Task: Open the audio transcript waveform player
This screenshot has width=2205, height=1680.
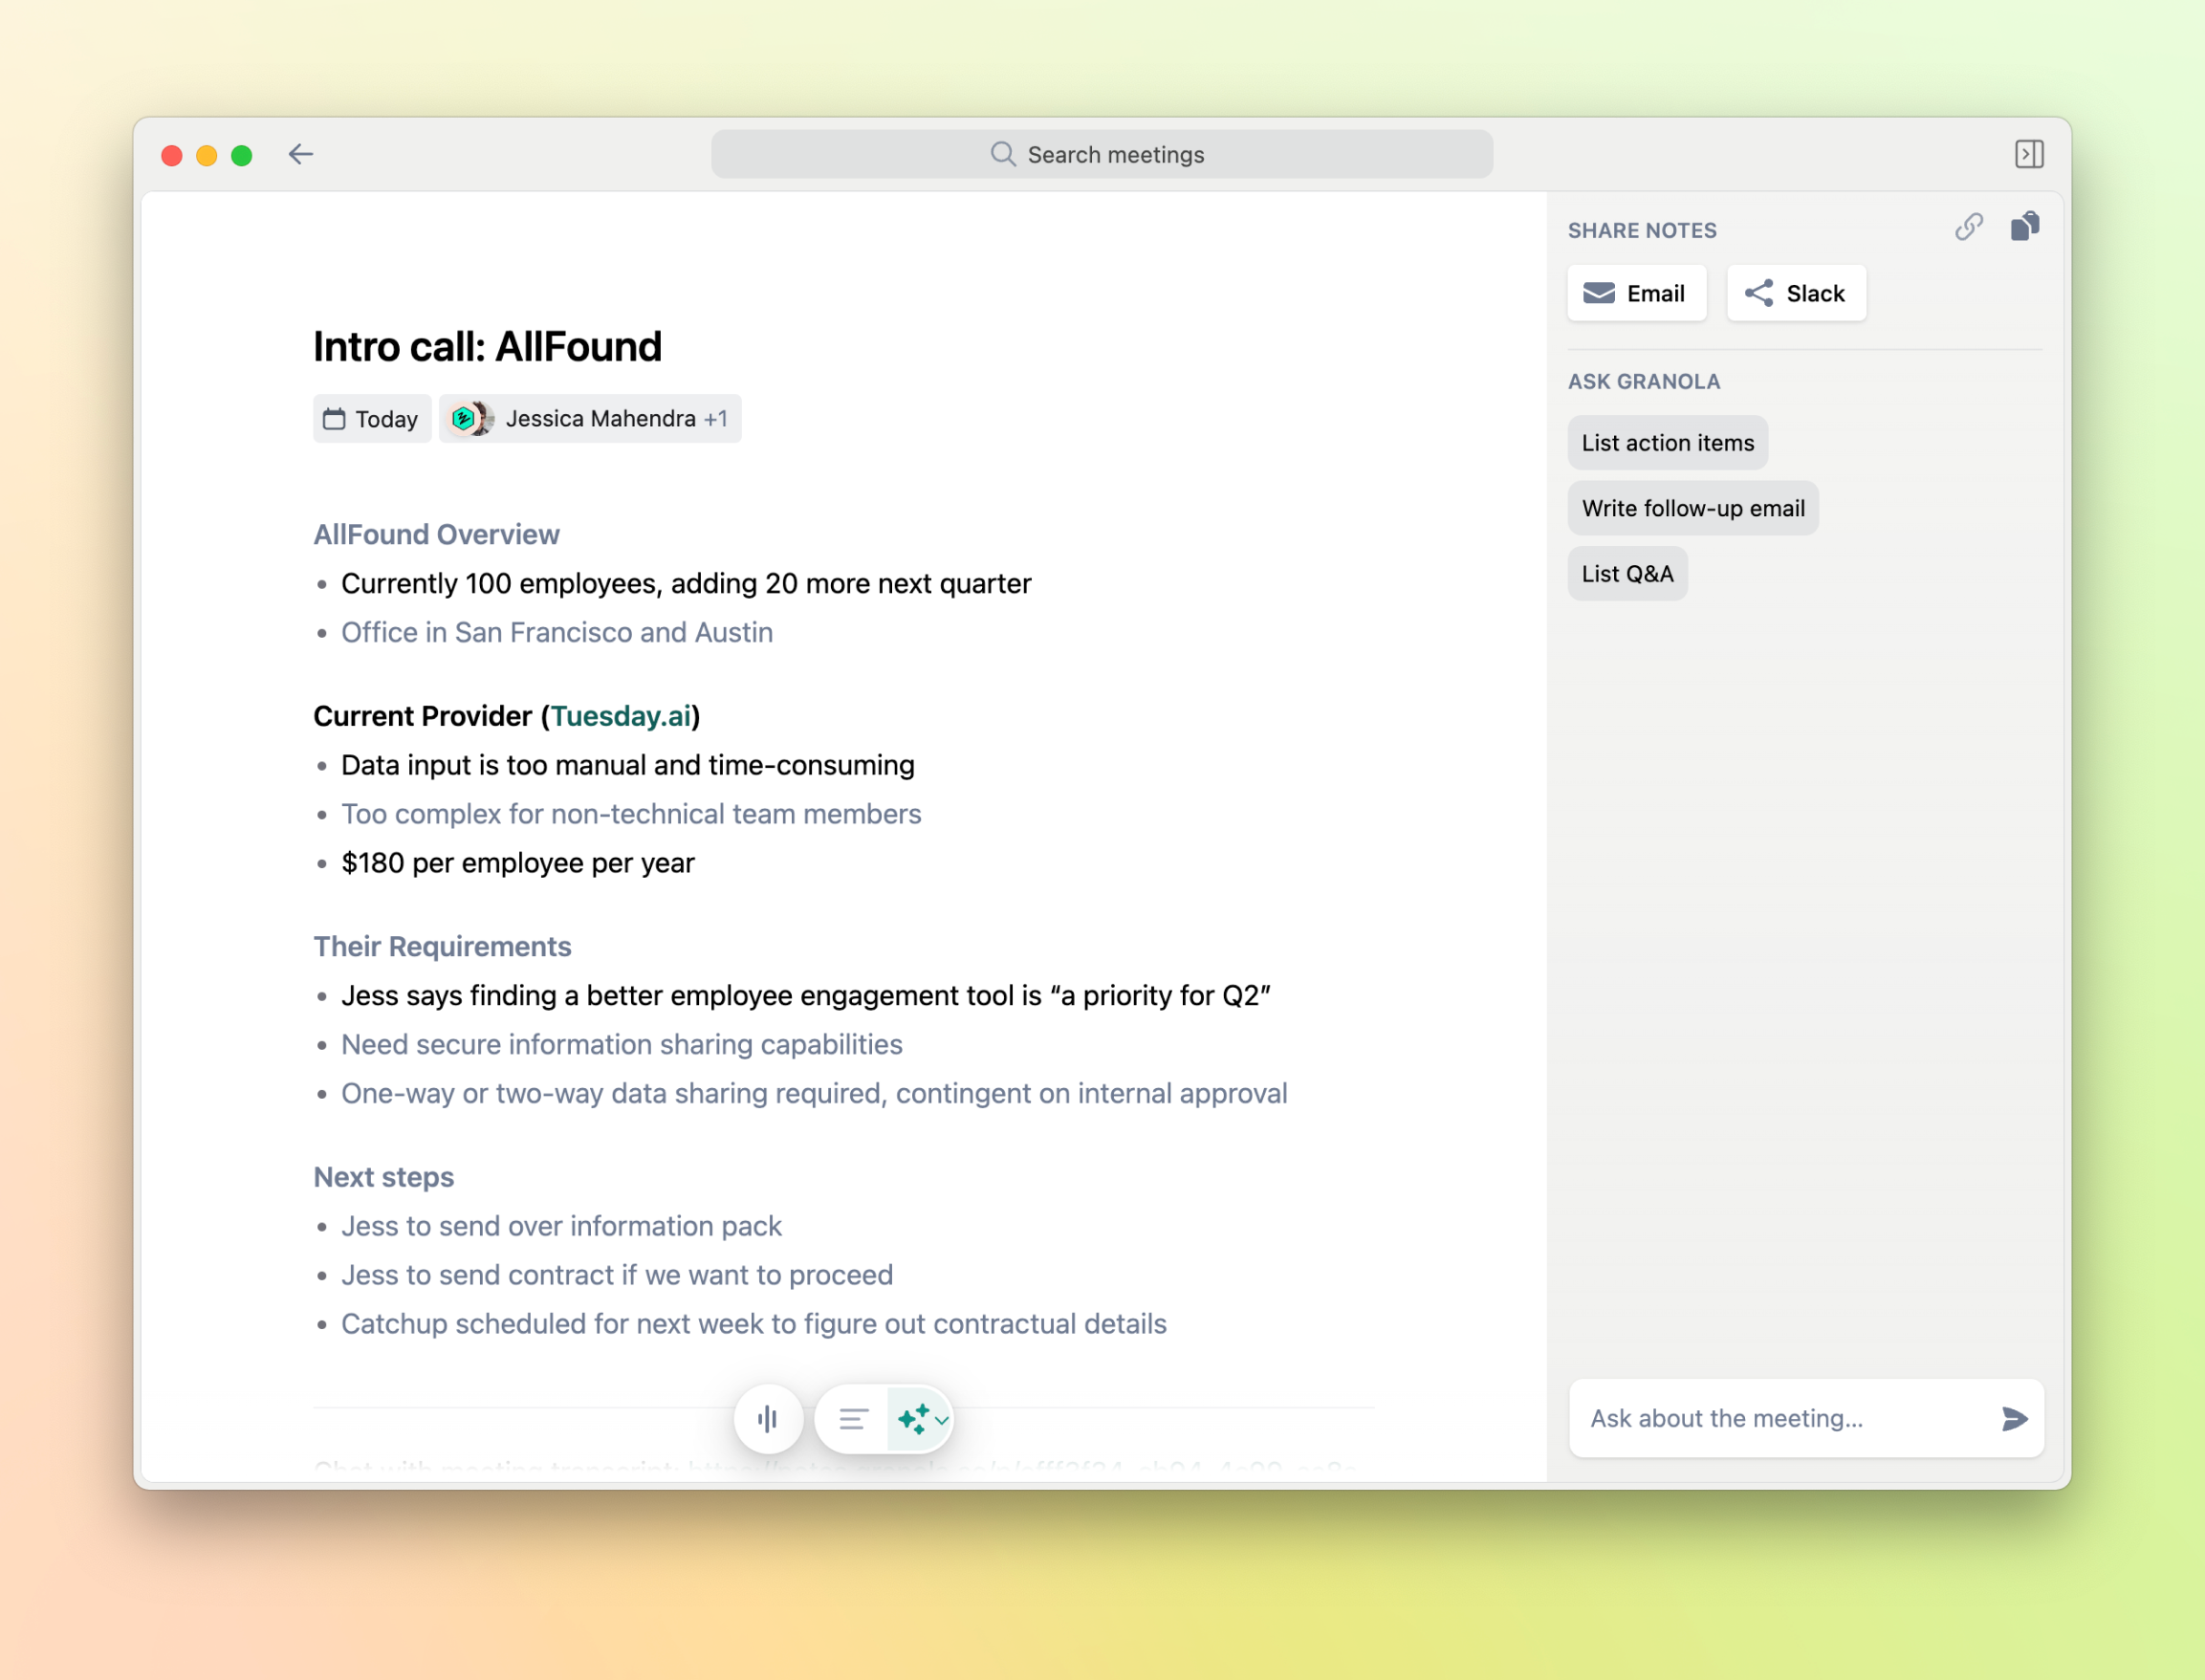Action: (768, 1419)
